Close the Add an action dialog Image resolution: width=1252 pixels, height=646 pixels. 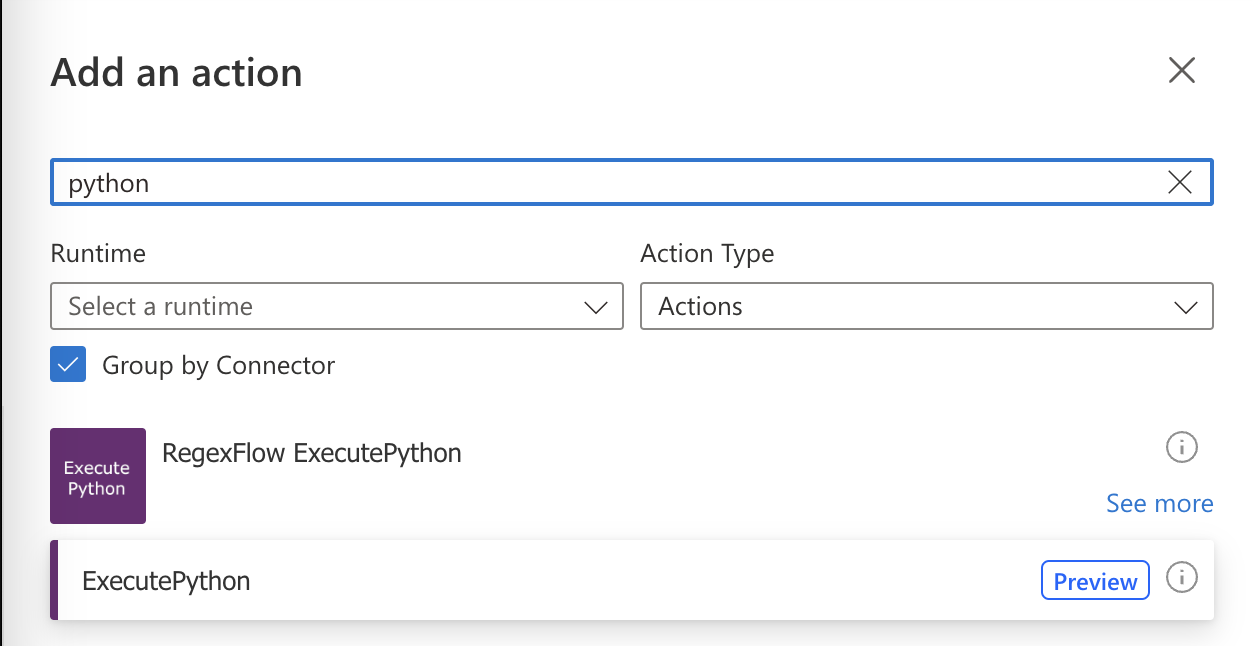pyautogui.click(x=1181, y=70)
